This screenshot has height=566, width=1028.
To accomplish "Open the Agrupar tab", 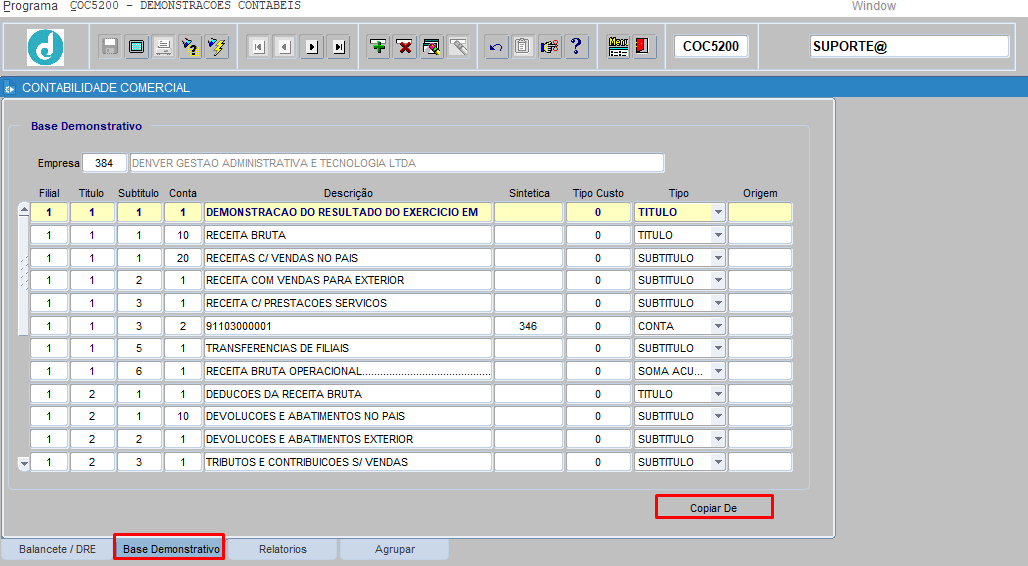I will click(x=395, y=549).
